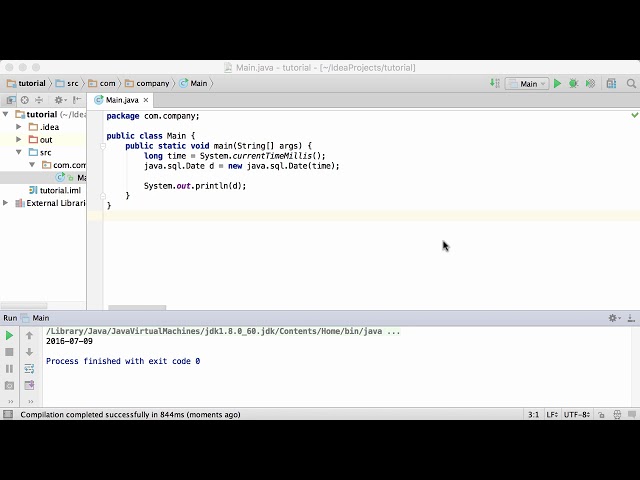This screenshot has width=640, height=480.
Task: Change UTF-8 file encoding
Action: [x=577, y=414]
